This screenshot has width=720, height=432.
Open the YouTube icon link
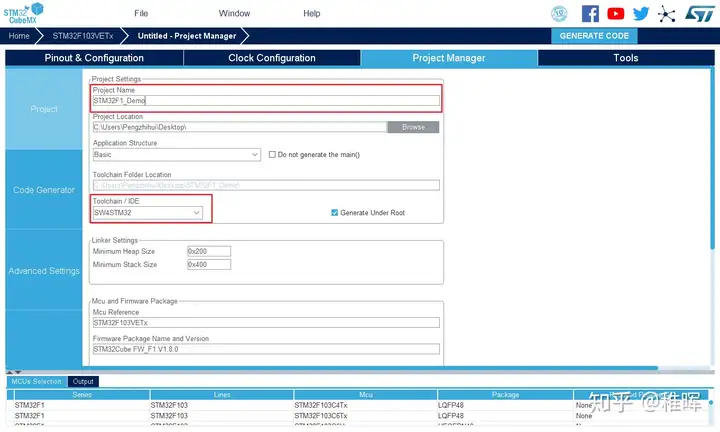click(615, 14)
